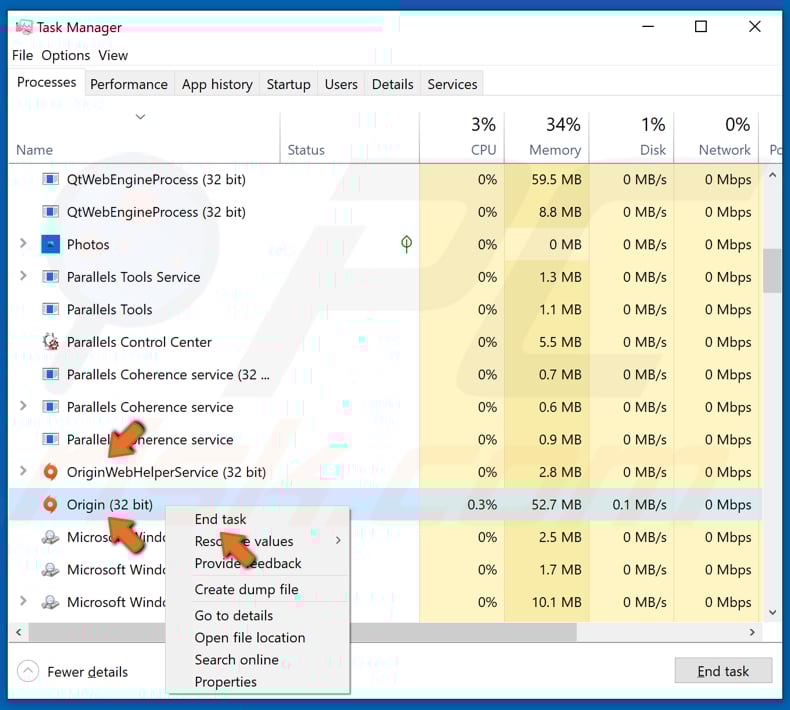
Task: Click the Origin (32 bit) icon
Action: click(x=50, y=504)
